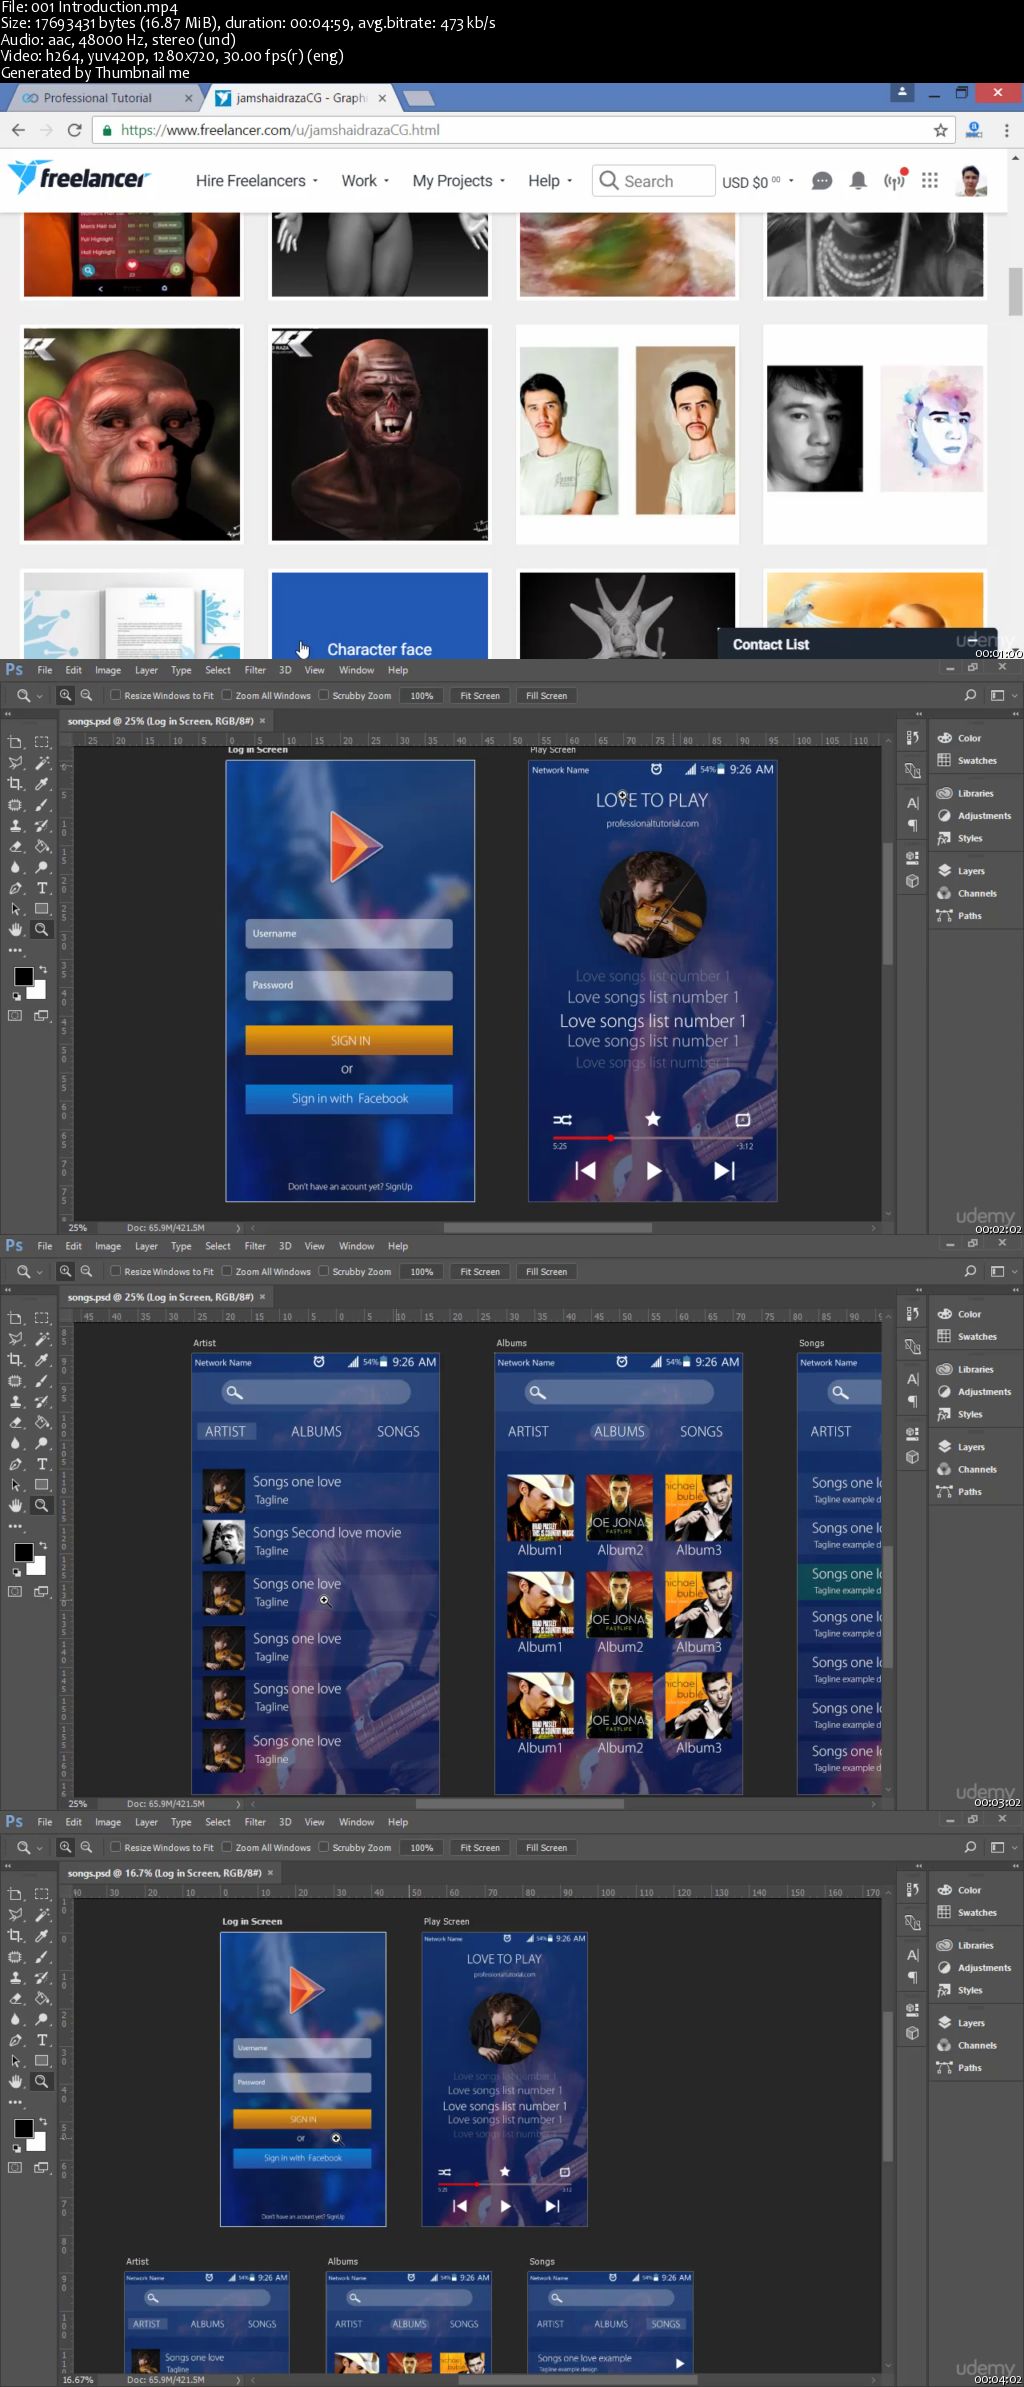Image resolution: width=1024 pixels, height=2387 pixels.
Task: Enable Resize Windows to Fit, frame 00:04:02
Action: tap(116, 1847)
